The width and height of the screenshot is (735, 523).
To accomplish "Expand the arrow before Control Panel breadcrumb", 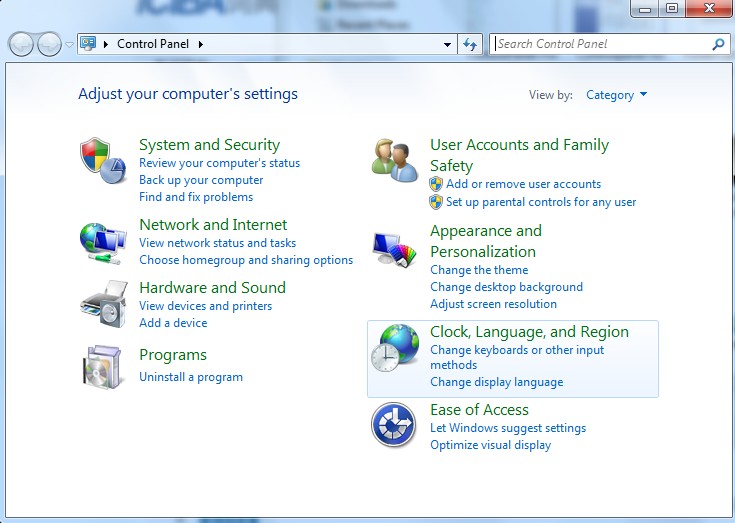I will [x=106, y=45].
